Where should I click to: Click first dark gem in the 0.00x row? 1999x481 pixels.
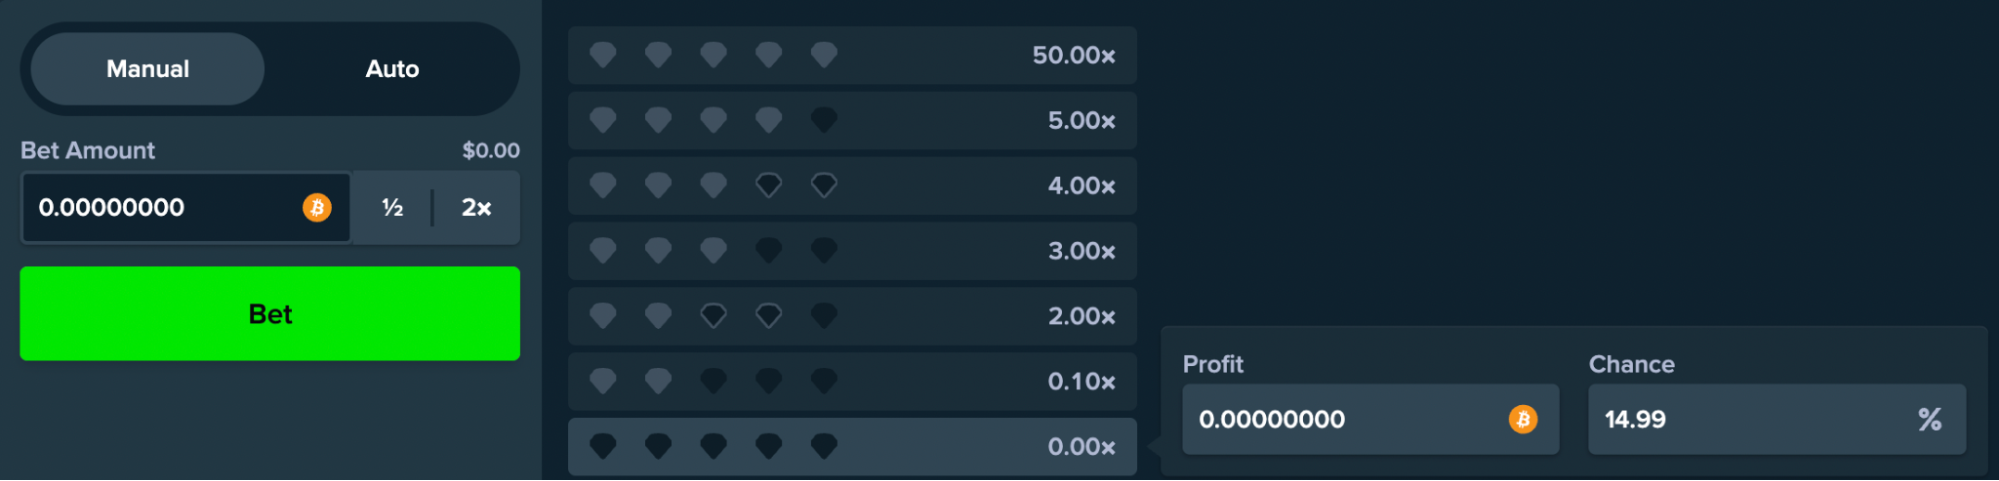point(603,446)
